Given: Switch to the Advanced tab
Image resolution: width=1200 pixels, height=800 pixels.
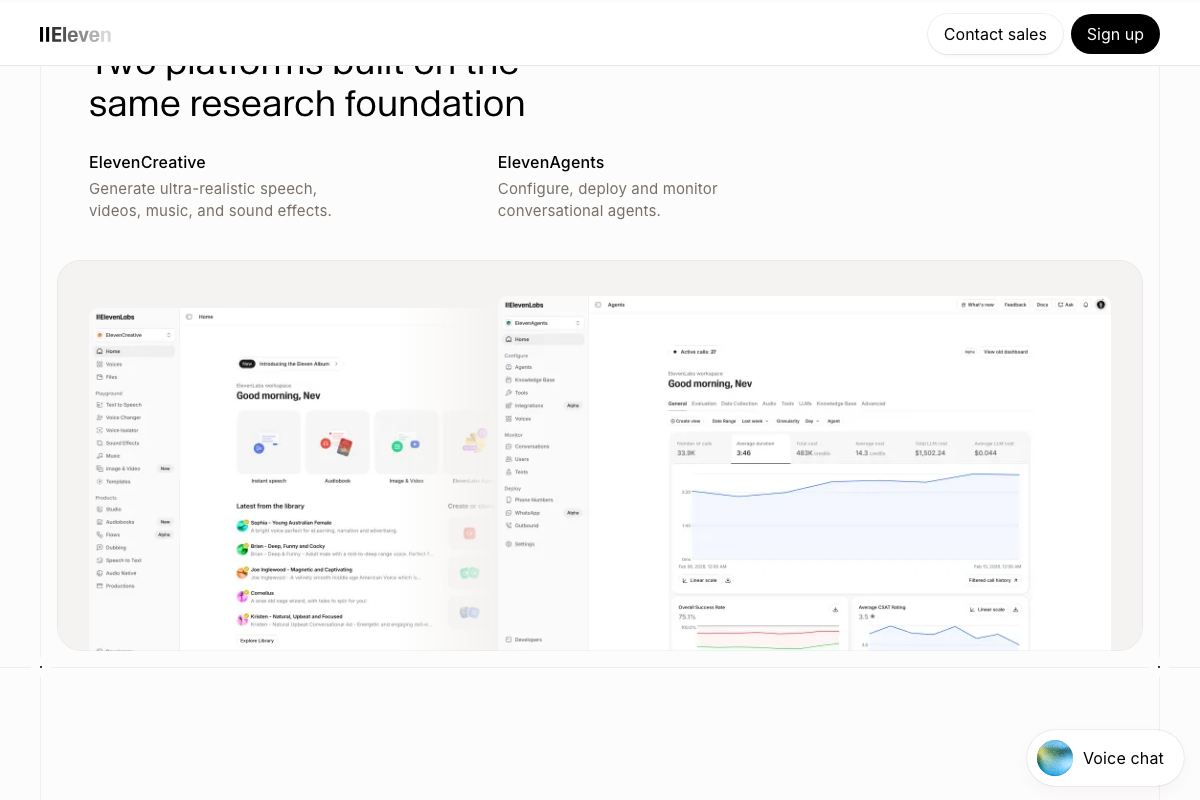Looking at the screenshot, I should tap(873, 403).
